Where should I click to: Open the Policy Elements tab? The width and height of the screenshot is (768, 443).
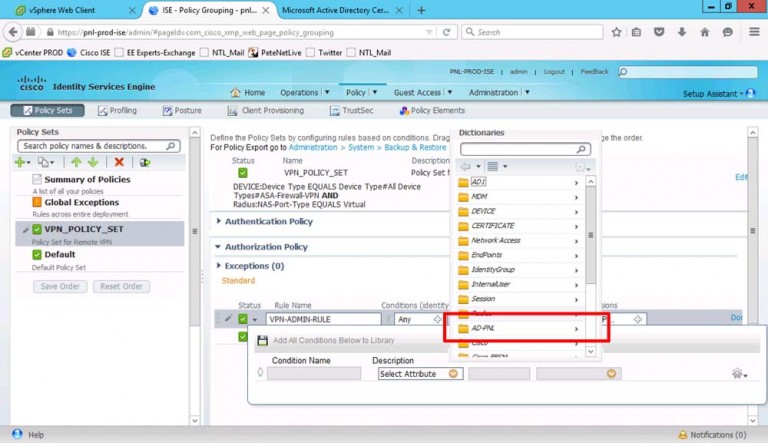(x=432, y=110)
